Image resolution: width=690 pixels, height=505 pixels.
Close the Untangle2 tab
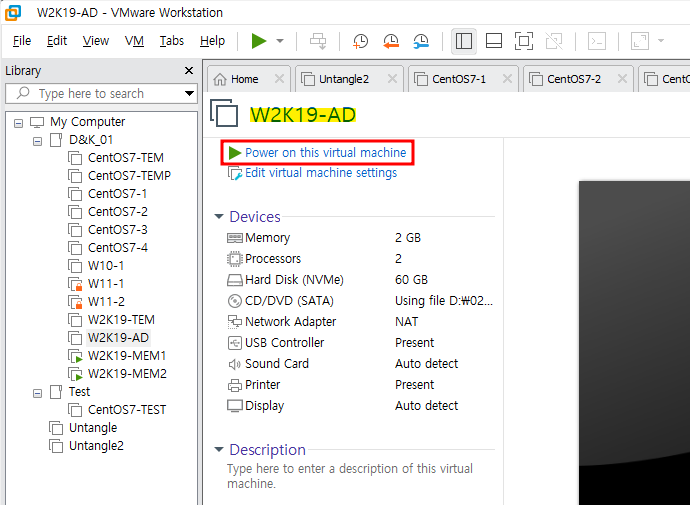point(392,79)
